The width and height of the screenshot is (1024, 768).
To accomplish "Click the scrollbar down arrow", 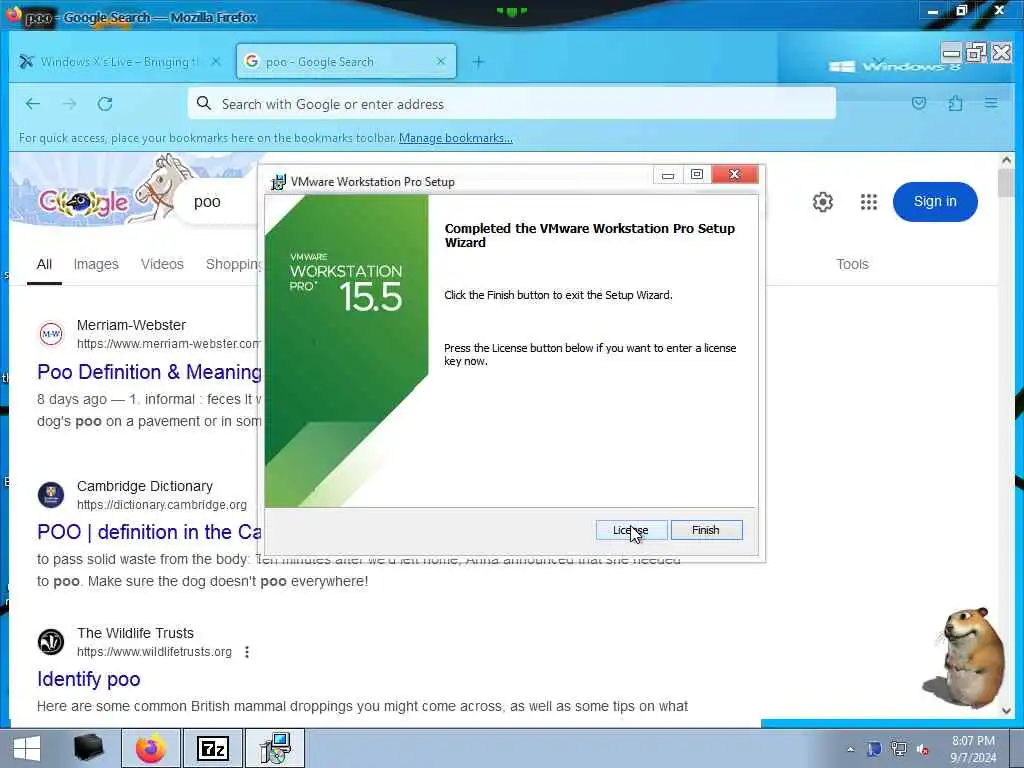I will (1006, 711).
